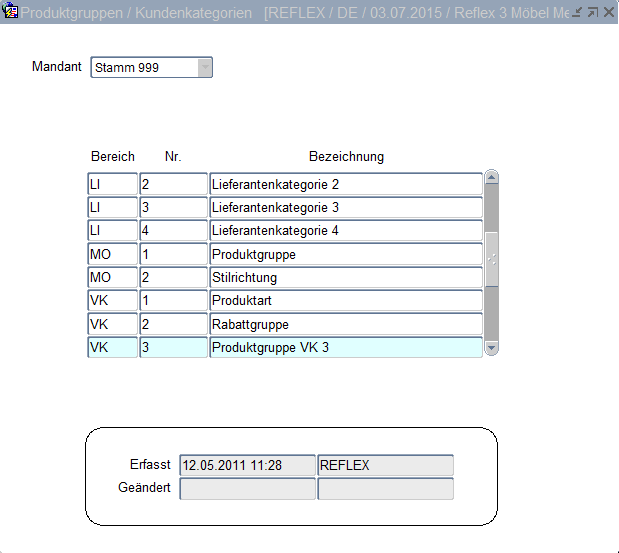Image resolution: width=619 pixels, height=553 pixels.
Task: Click the Mandant field showing Stamm 999
Action: coord(144,68)
